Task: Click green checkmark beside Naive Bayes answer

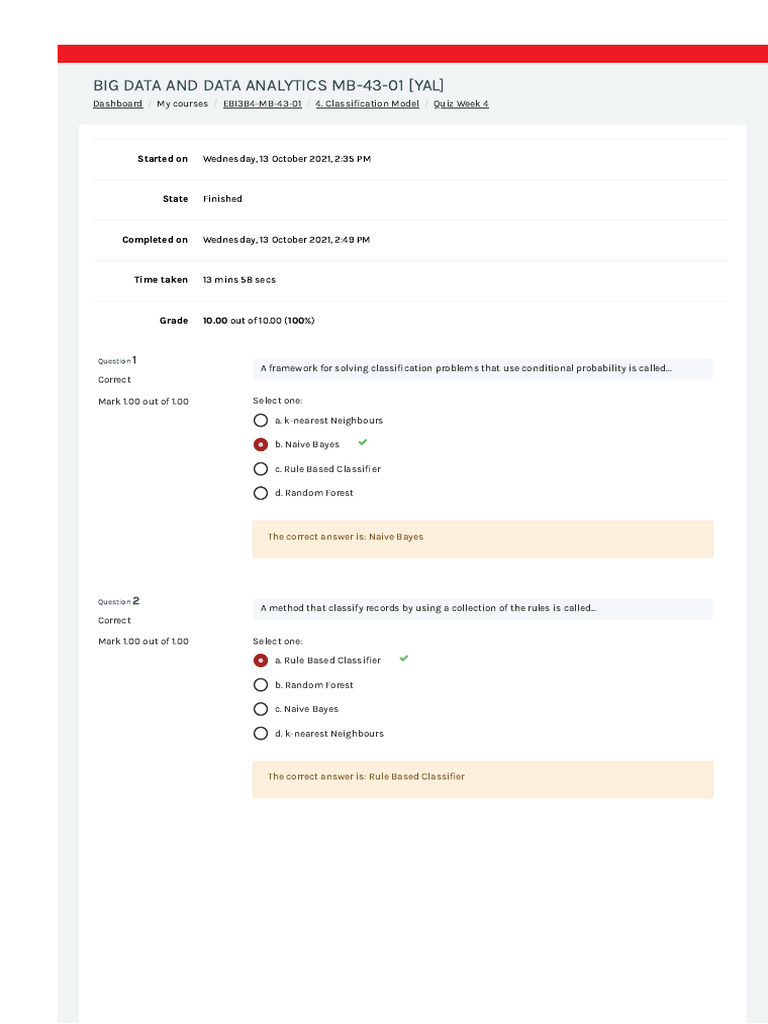Action: (x=362, y=442)
